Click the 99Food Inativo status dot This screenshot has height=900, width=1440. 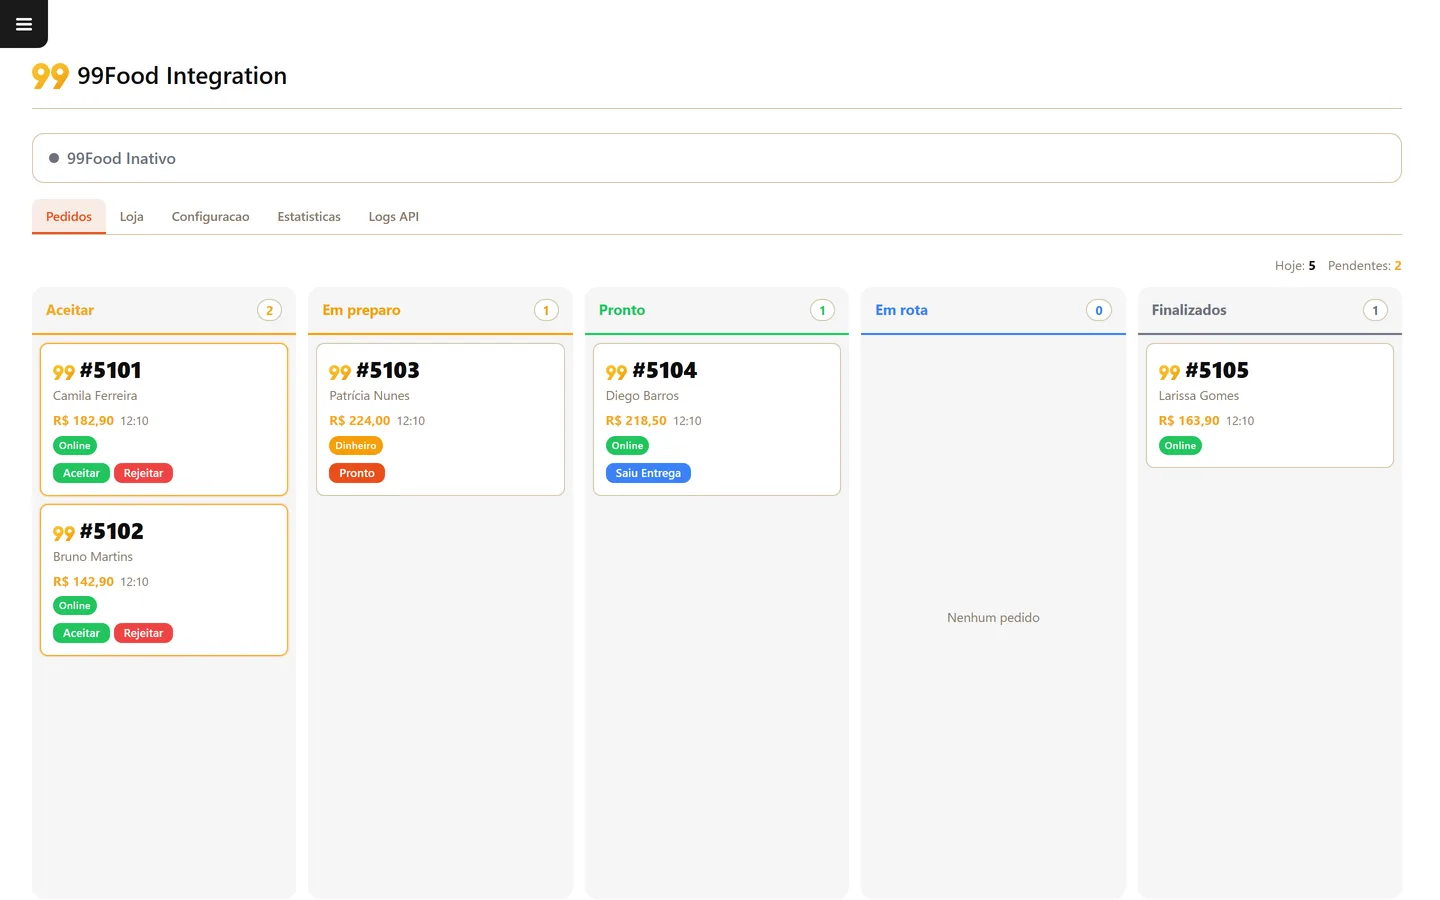(54, 158)
